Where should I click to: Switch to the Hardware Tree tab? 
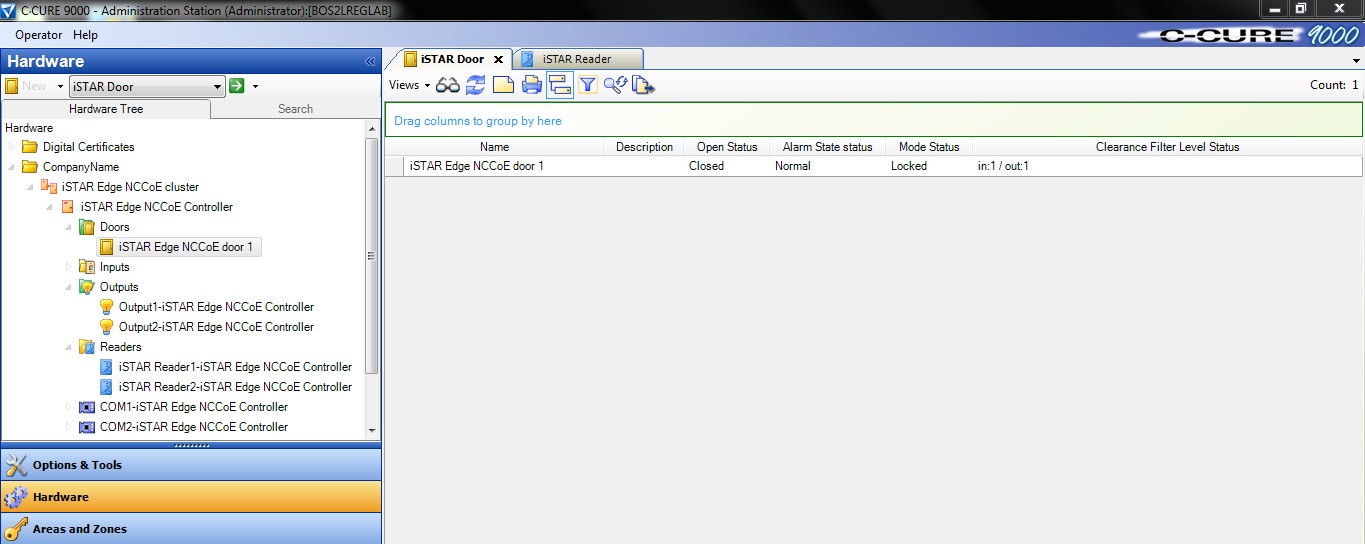coord(106,109)
